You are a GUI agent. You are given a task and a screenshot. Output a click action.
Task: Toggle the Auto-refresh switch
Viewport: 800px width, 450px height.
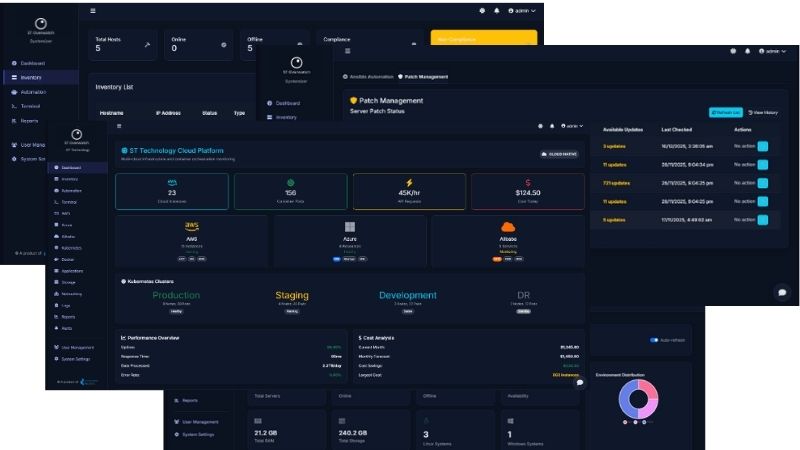[655, 340]
